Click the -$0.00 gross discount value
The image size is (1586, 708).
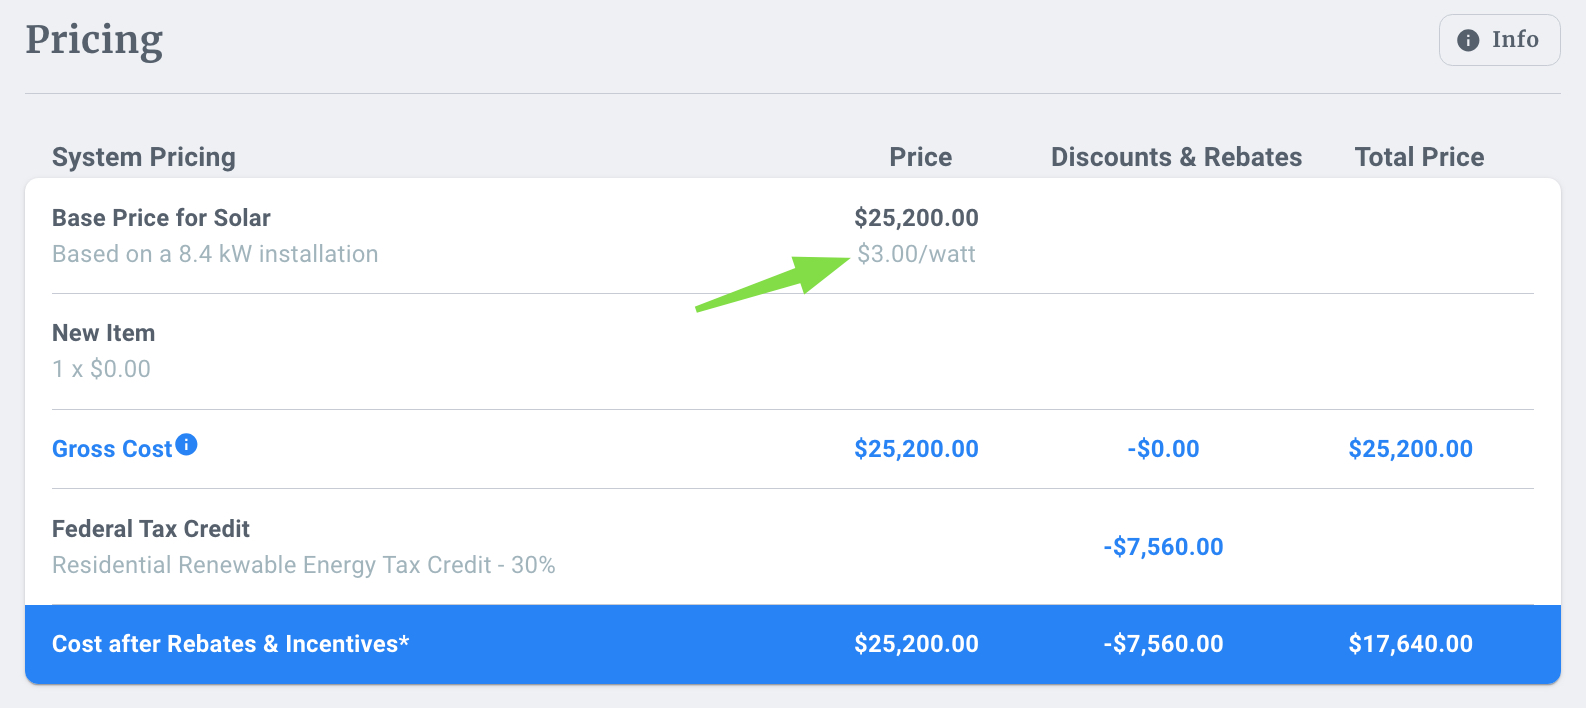tap(1163, 449)
